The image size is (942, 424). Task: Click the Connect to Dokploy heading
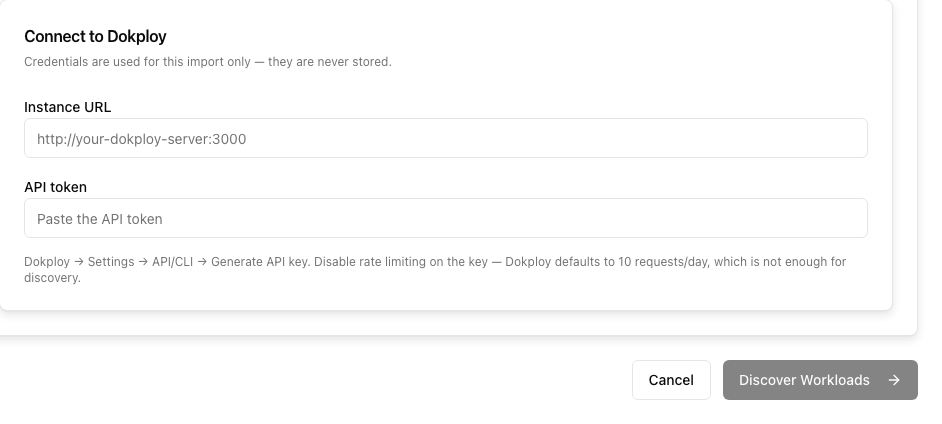tap(95, 37)
